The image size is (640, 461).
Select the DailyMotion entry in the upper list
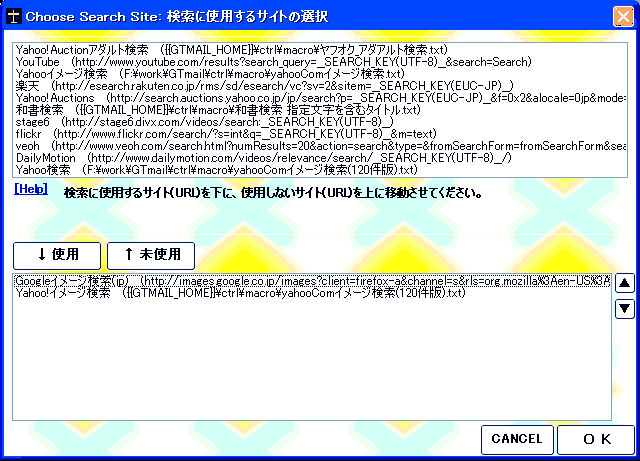320,158
